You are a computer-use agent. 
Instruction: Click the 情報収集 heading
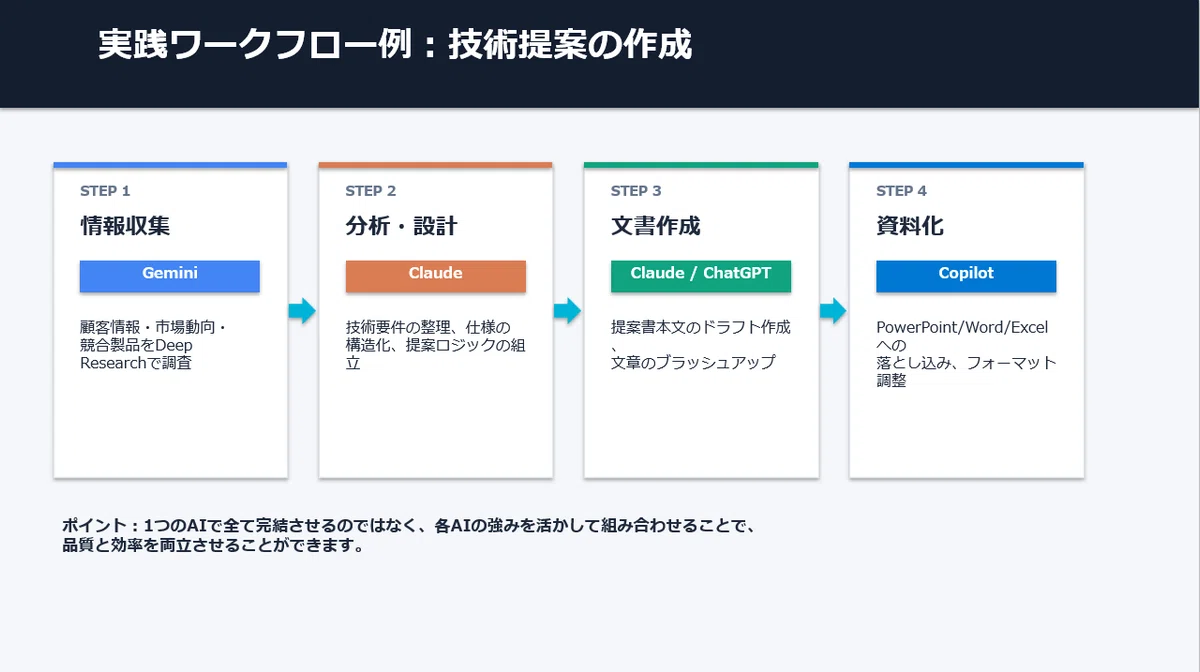125,226
